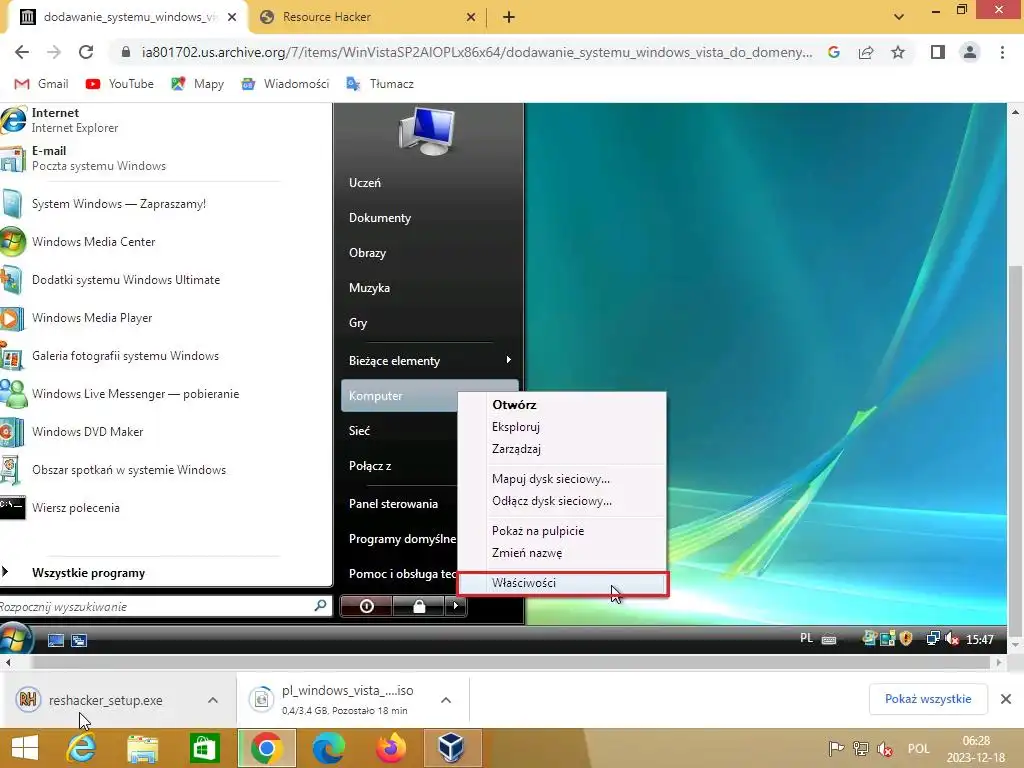Click the browser forward arrow
The height and width of the screenshot is (768, 1024).
click(x=54, y=52)
